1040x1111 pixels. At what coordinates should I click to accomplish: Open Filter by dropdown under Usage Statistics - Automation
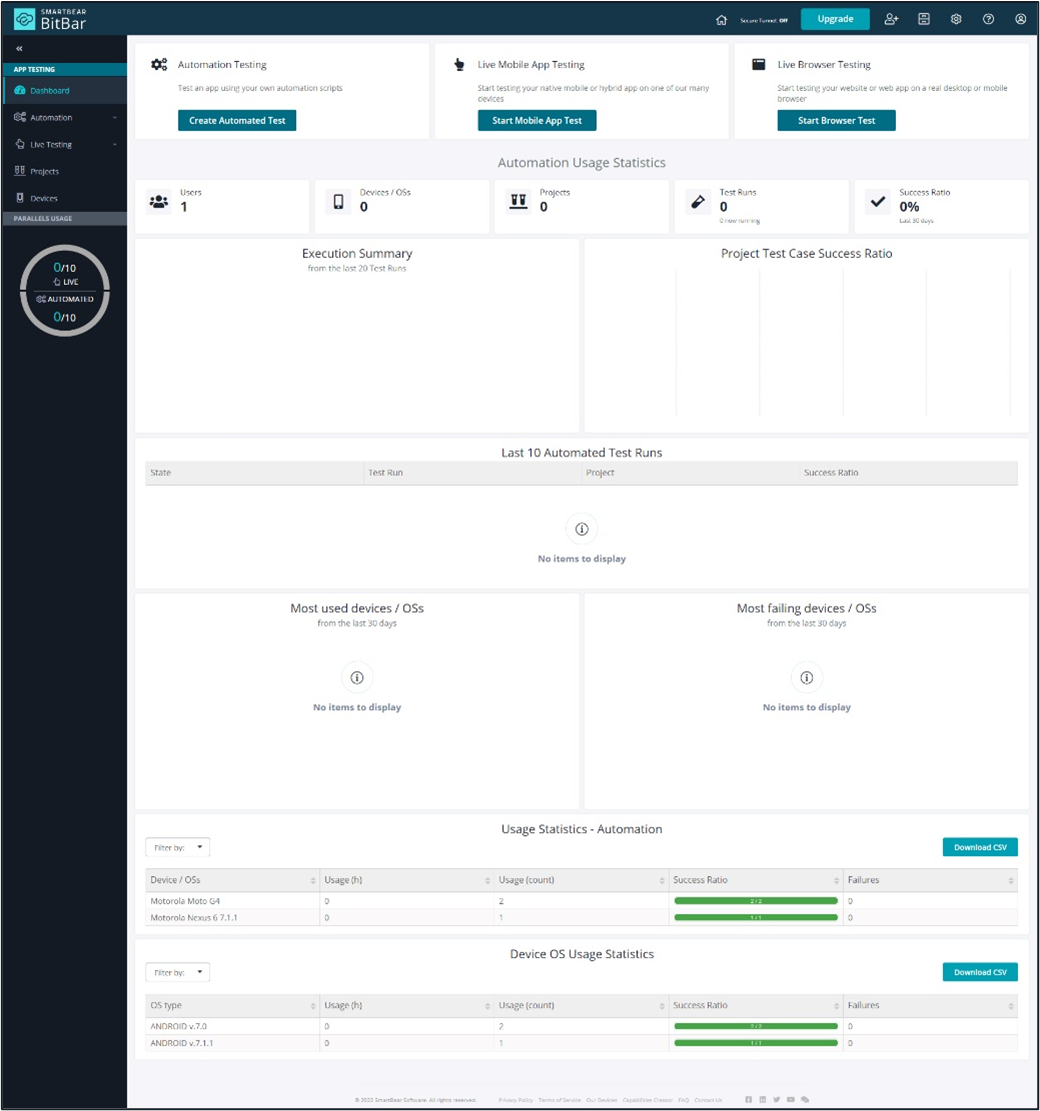click(177, 848)
